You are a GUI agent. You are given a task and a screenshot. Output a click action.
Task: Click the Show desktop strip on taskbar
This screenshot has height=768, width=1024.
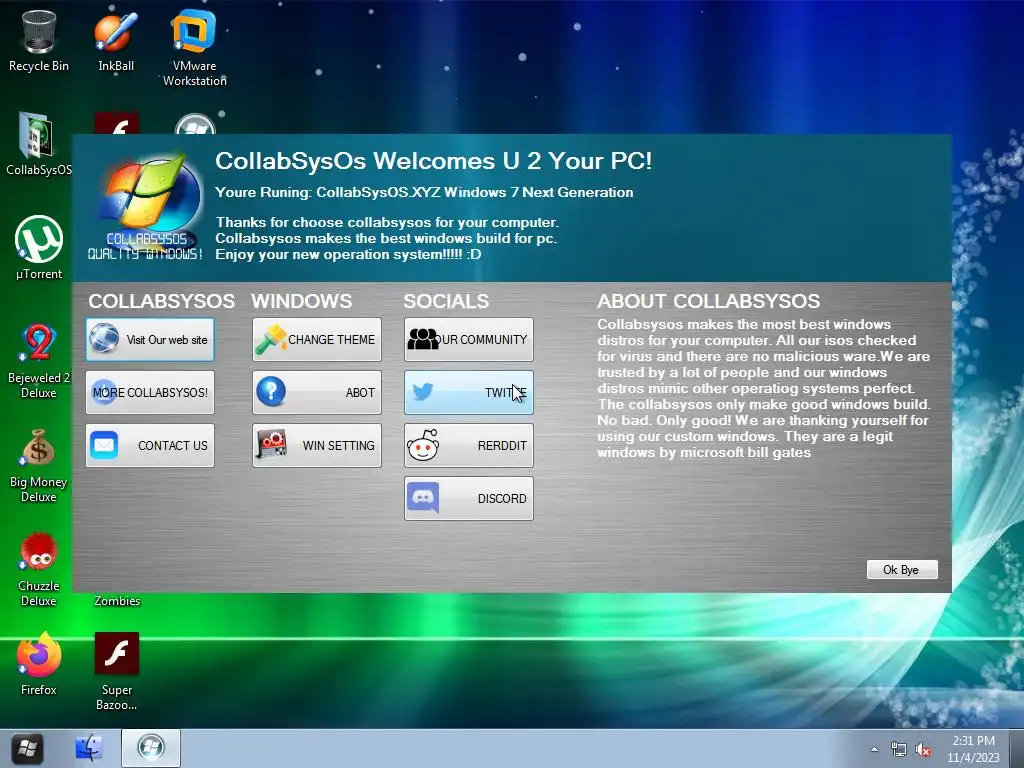[x=1018, y=748]
